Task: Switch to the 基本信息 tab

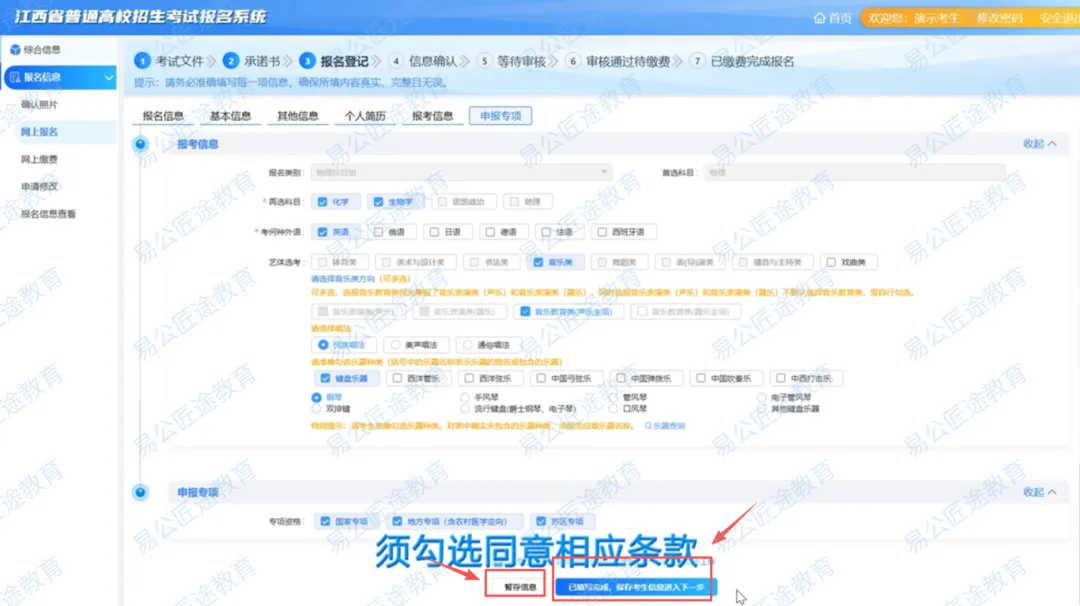Action: point(230,116)
